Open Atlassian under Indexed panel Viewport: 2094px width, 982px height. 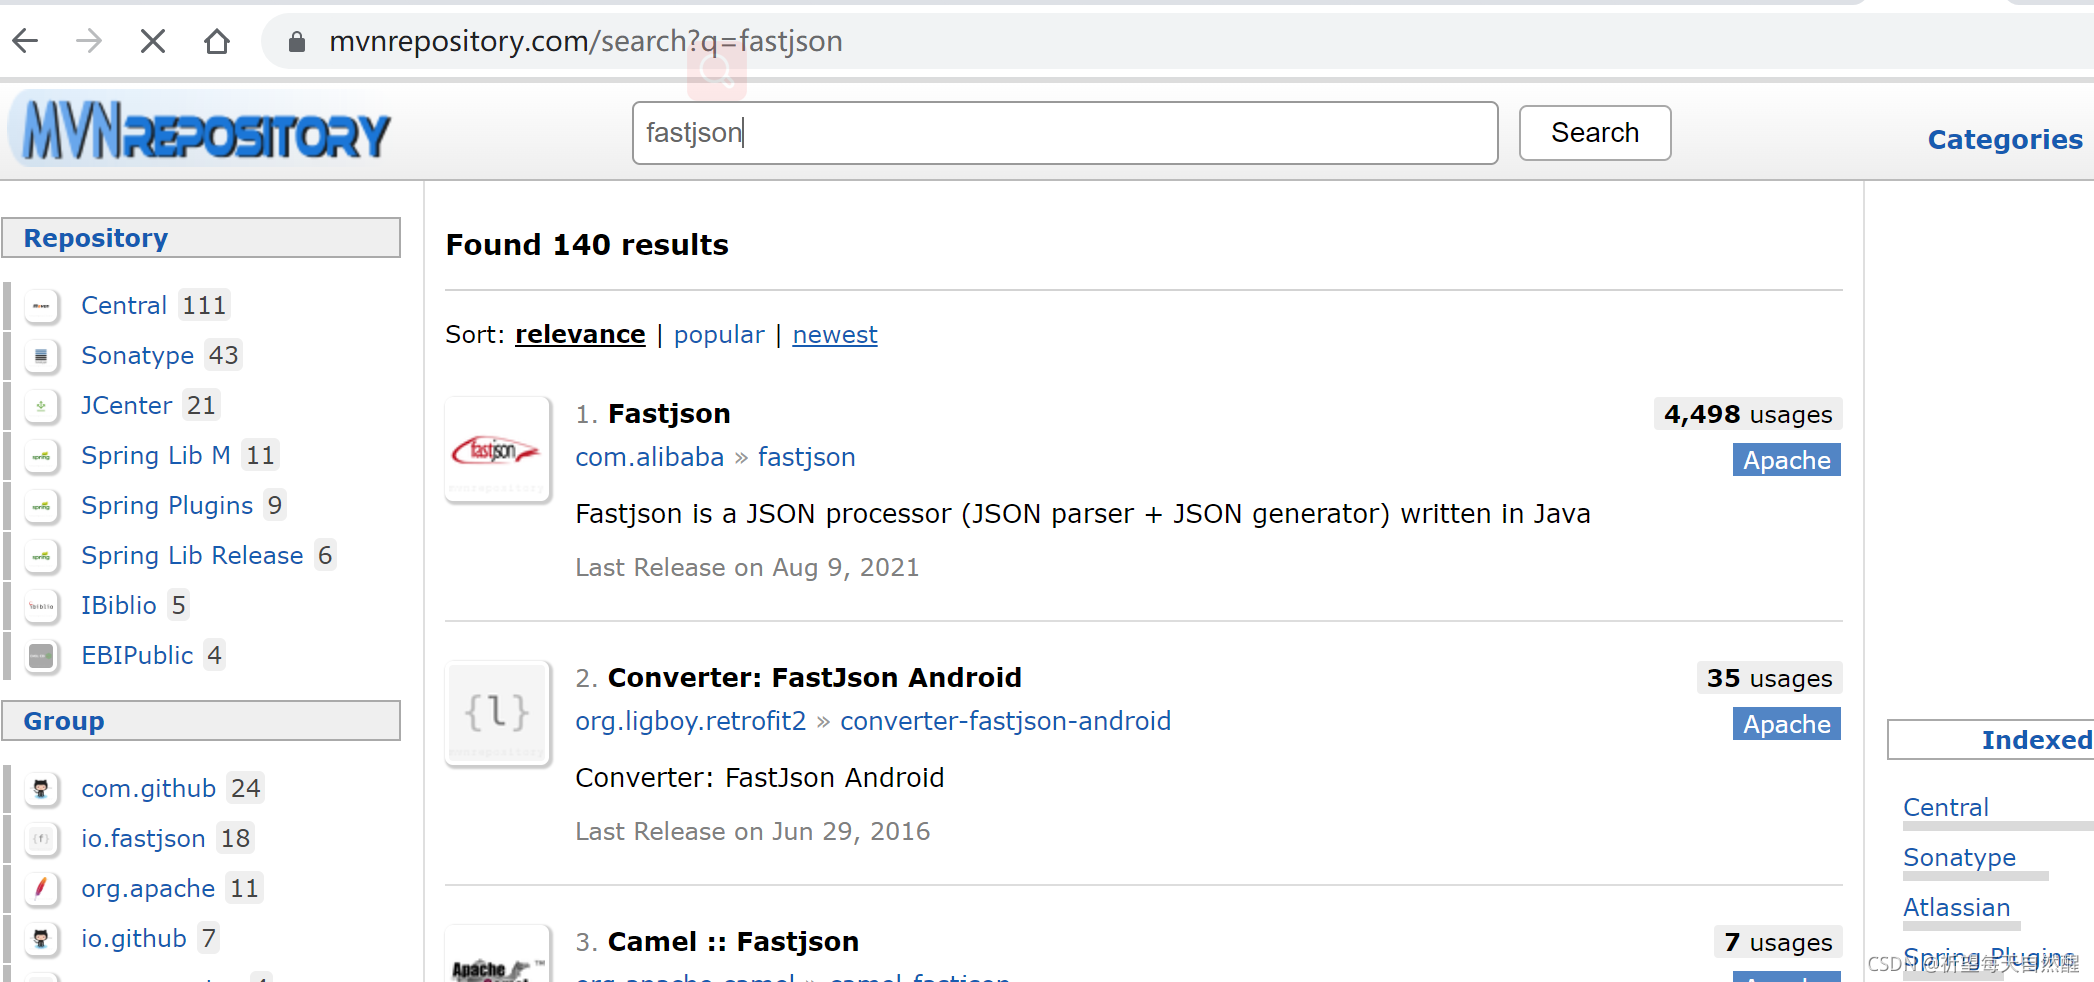pos(1956,907)
